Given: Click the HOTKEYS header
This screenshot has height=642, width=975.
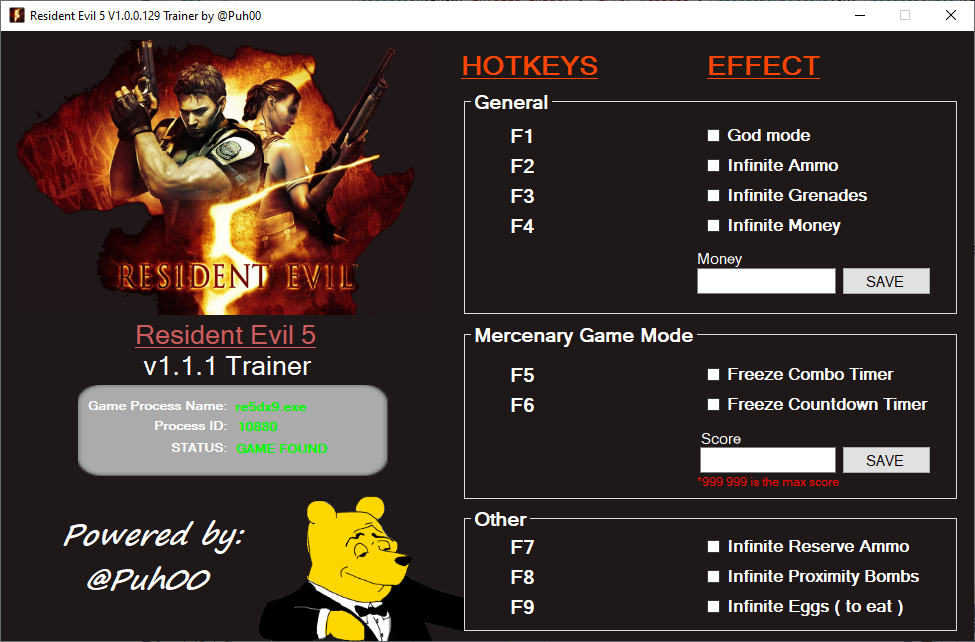Looking at the screenshot, I should point(529,66).
